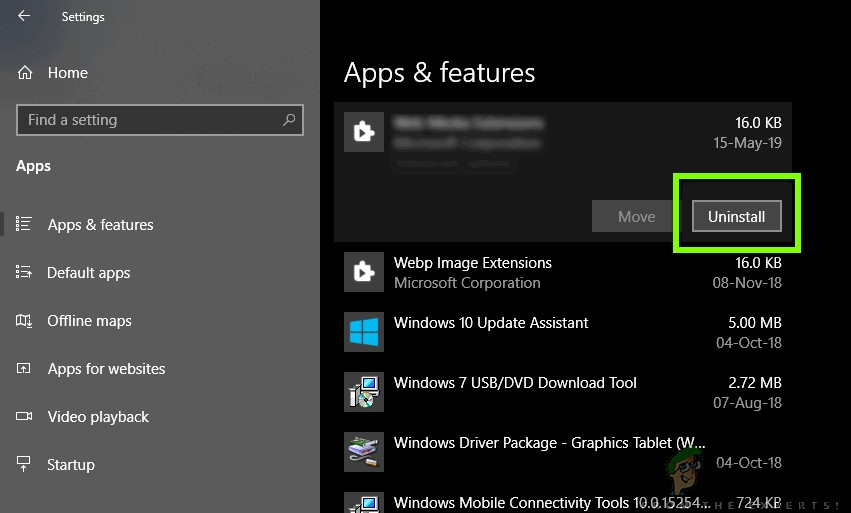Click the 07-Aug-18 install date
The height and width of the screenshot is (513, 851).
tap(747, 402)
